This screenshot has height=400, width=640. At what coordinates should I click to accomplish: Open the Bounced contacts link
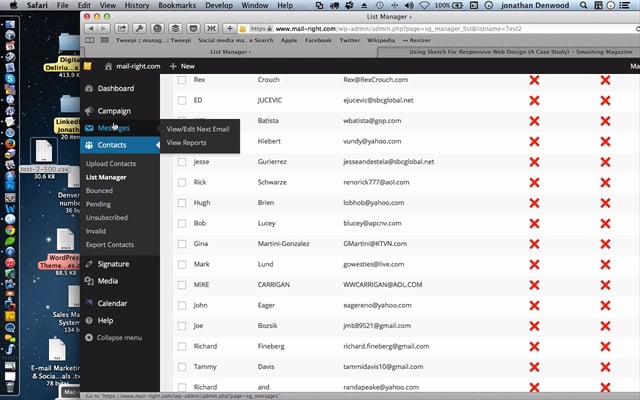(99, 191)
